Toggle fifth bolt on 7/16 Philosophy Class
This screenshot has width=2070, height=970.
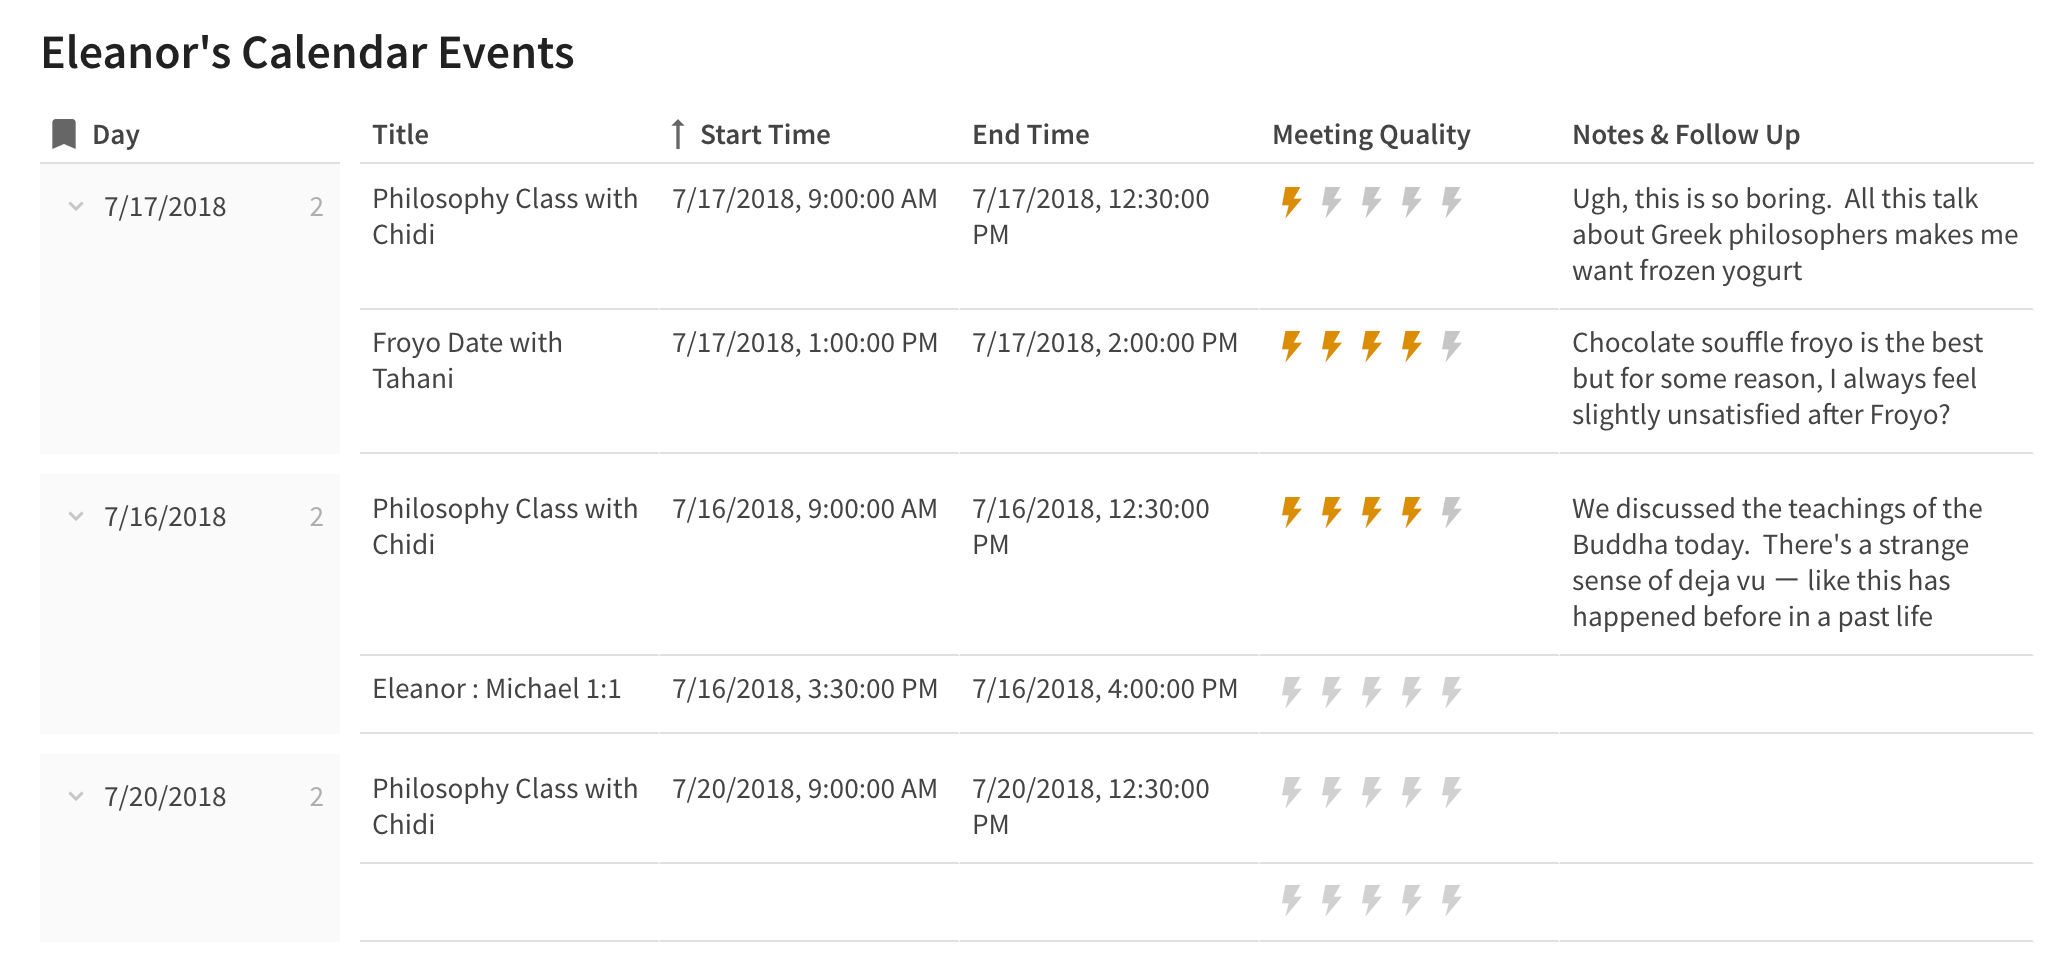(x=1451, y=512)
